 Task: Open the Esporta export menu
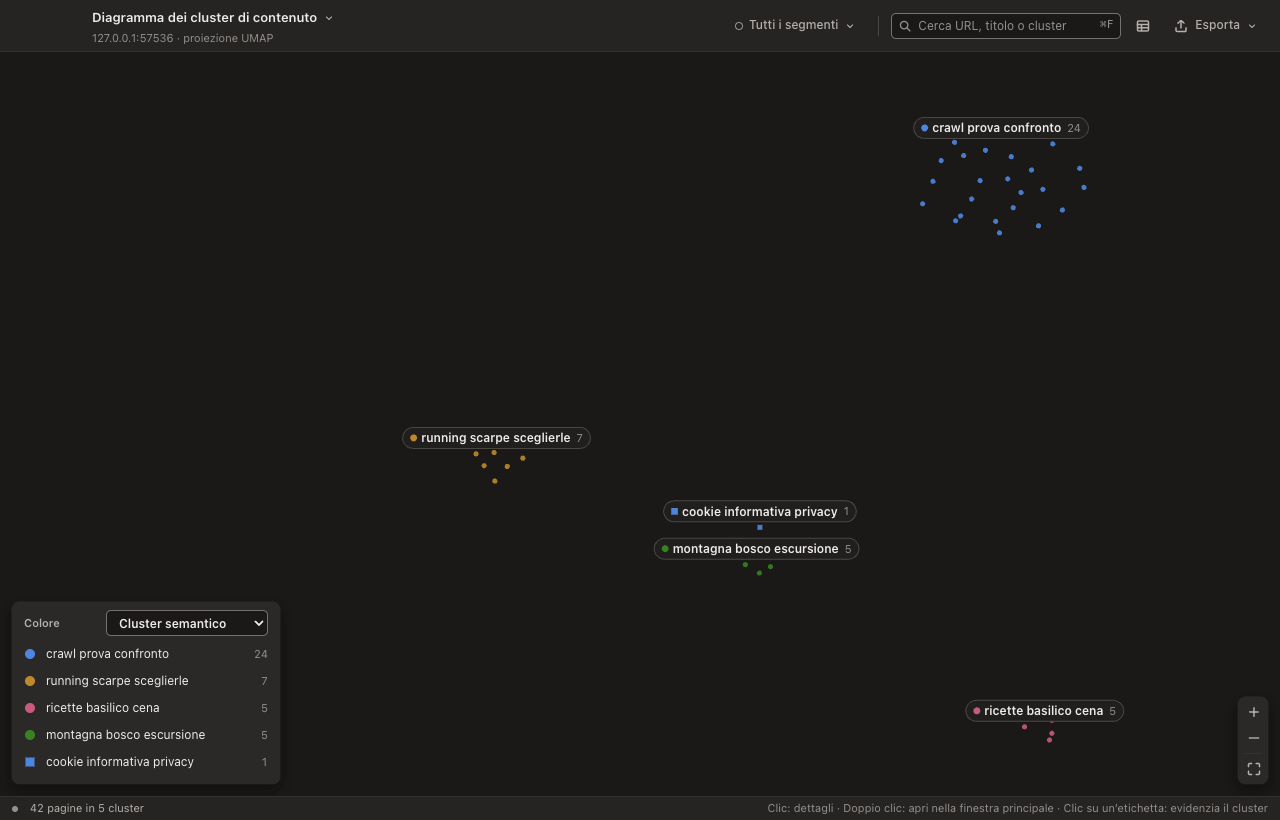pyautogui.click(x=1215, y=25)
